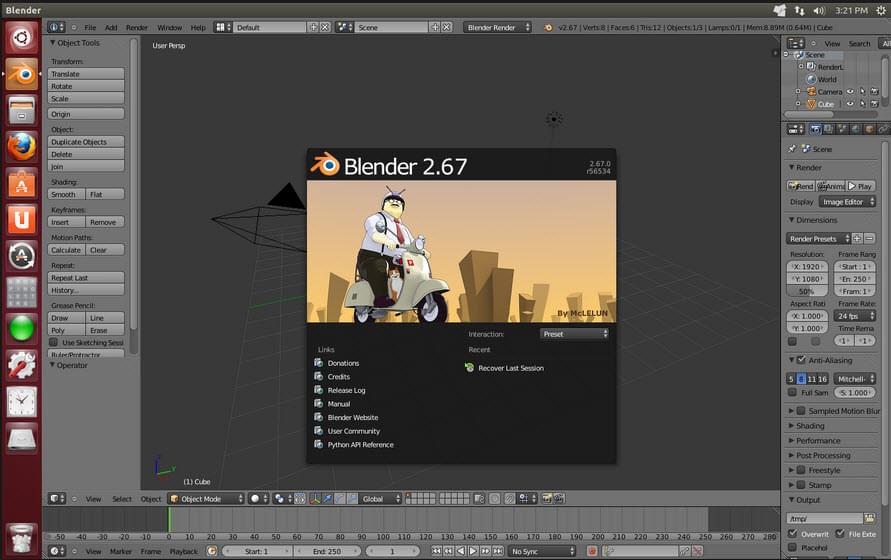Jump to the first frame in timeline
891x560 pixels.
(x=436, y=551)
